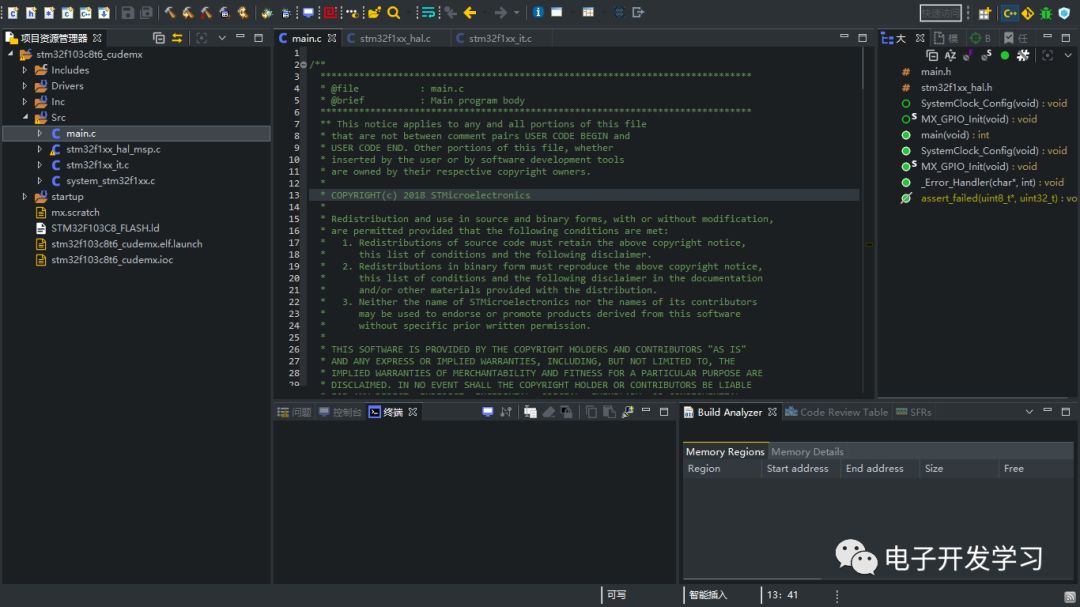
Task: Click the blue information toolbar icon
Action: coord(538,12)
